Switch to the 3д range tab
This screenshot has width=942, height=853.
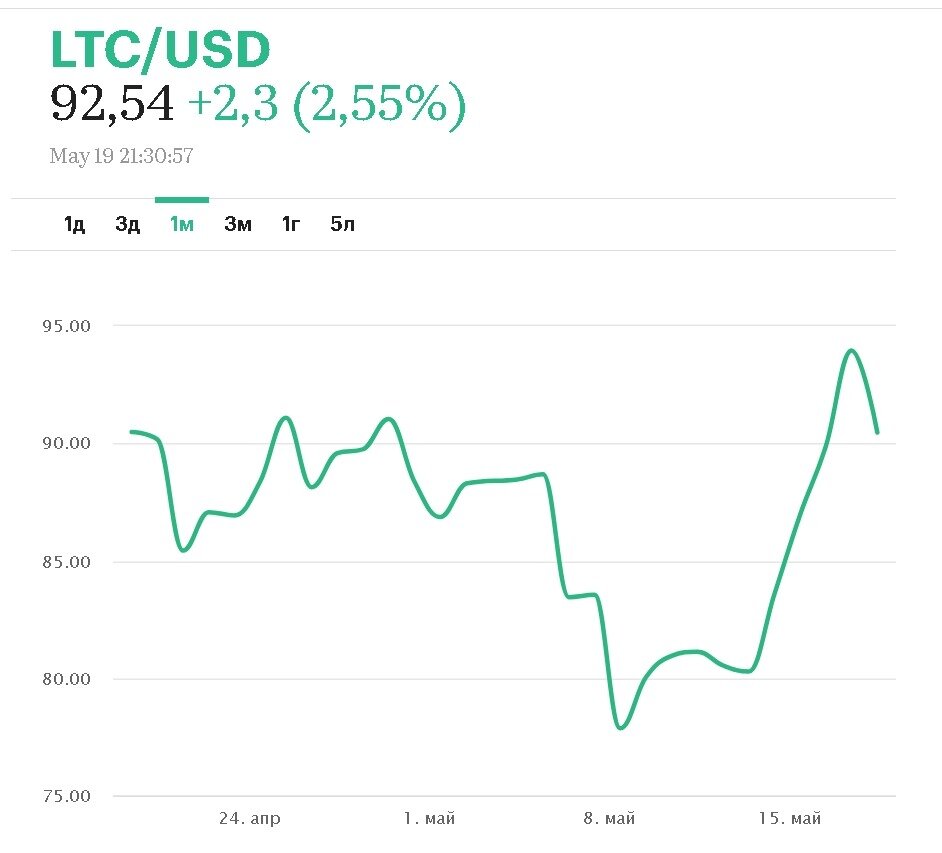click(127, 224)
